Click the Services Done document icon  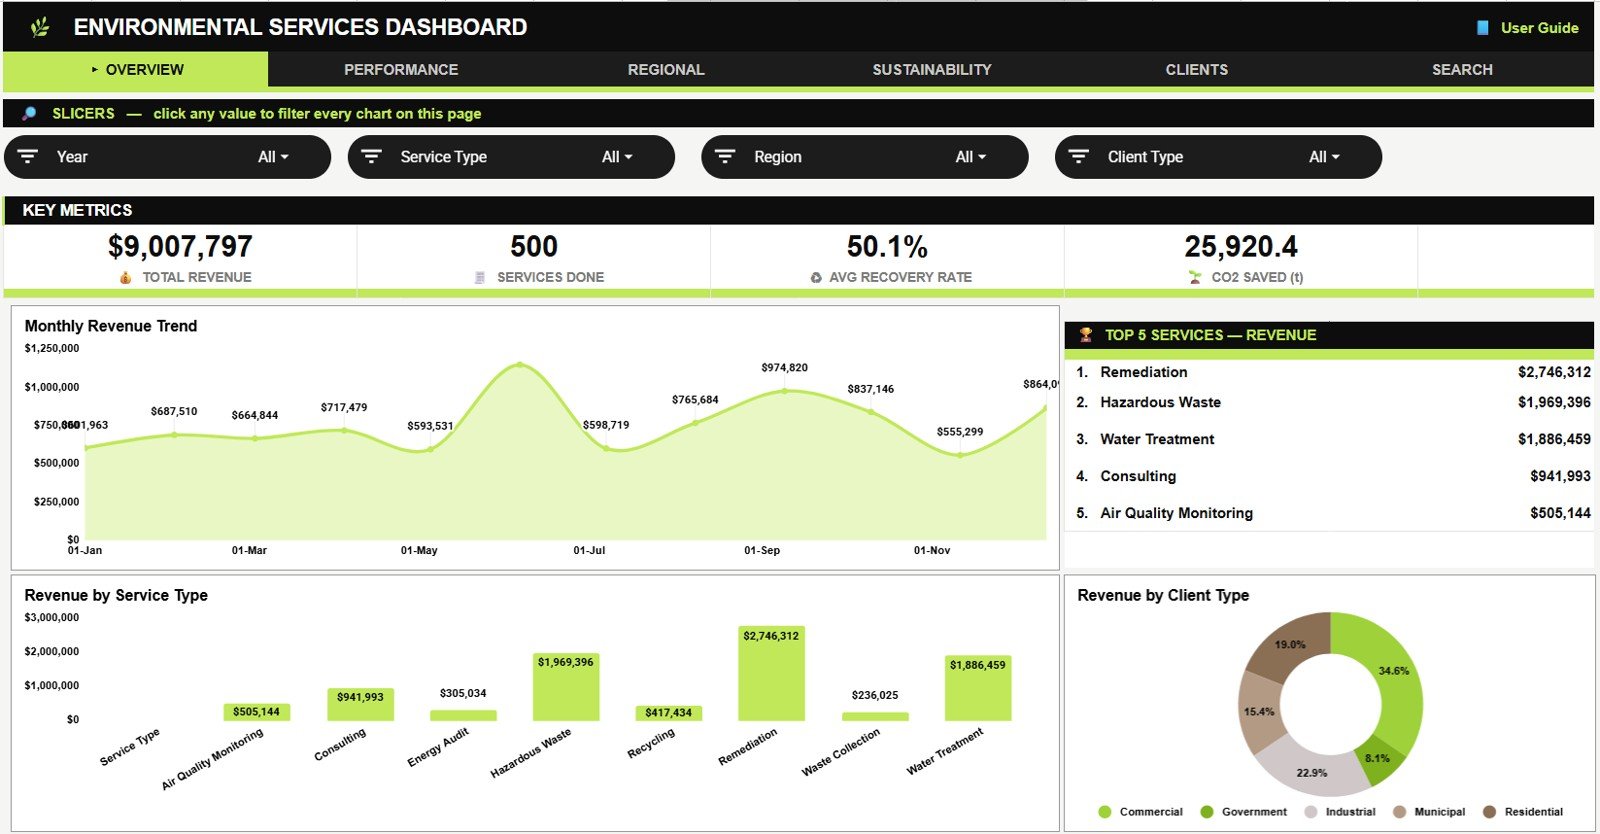[480, 278]
